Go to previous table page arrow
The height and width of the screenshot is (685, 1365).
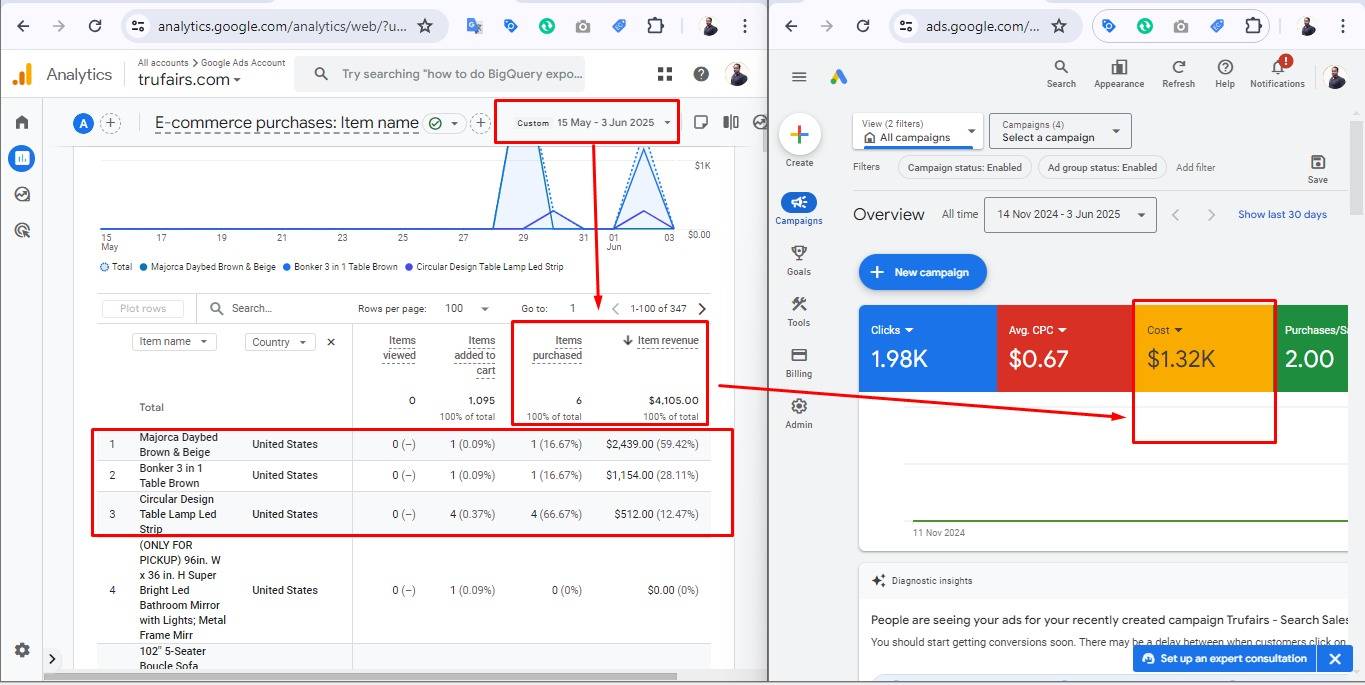tap(616, 309)
